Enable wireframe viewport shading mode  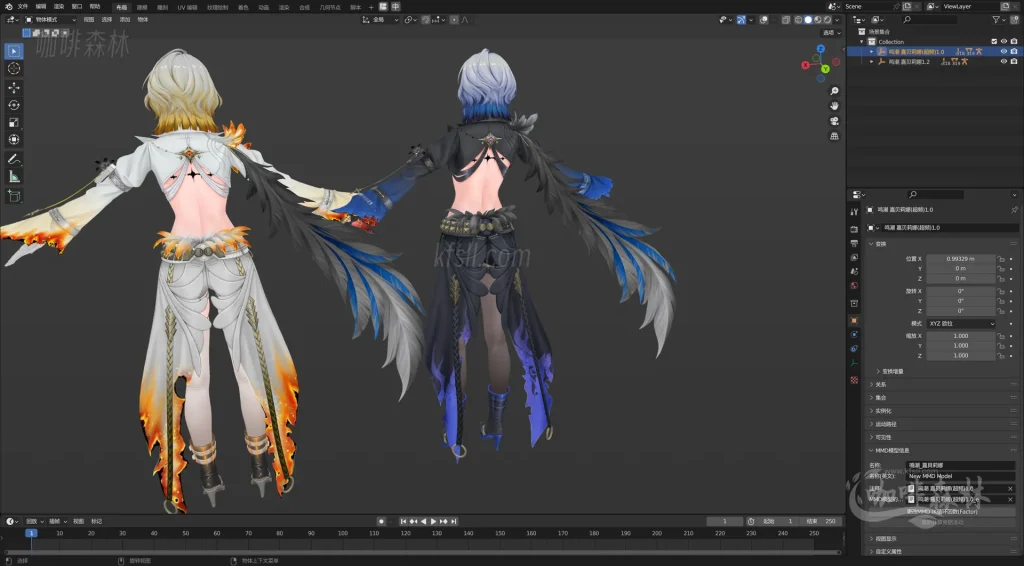(x=798, y=20)
